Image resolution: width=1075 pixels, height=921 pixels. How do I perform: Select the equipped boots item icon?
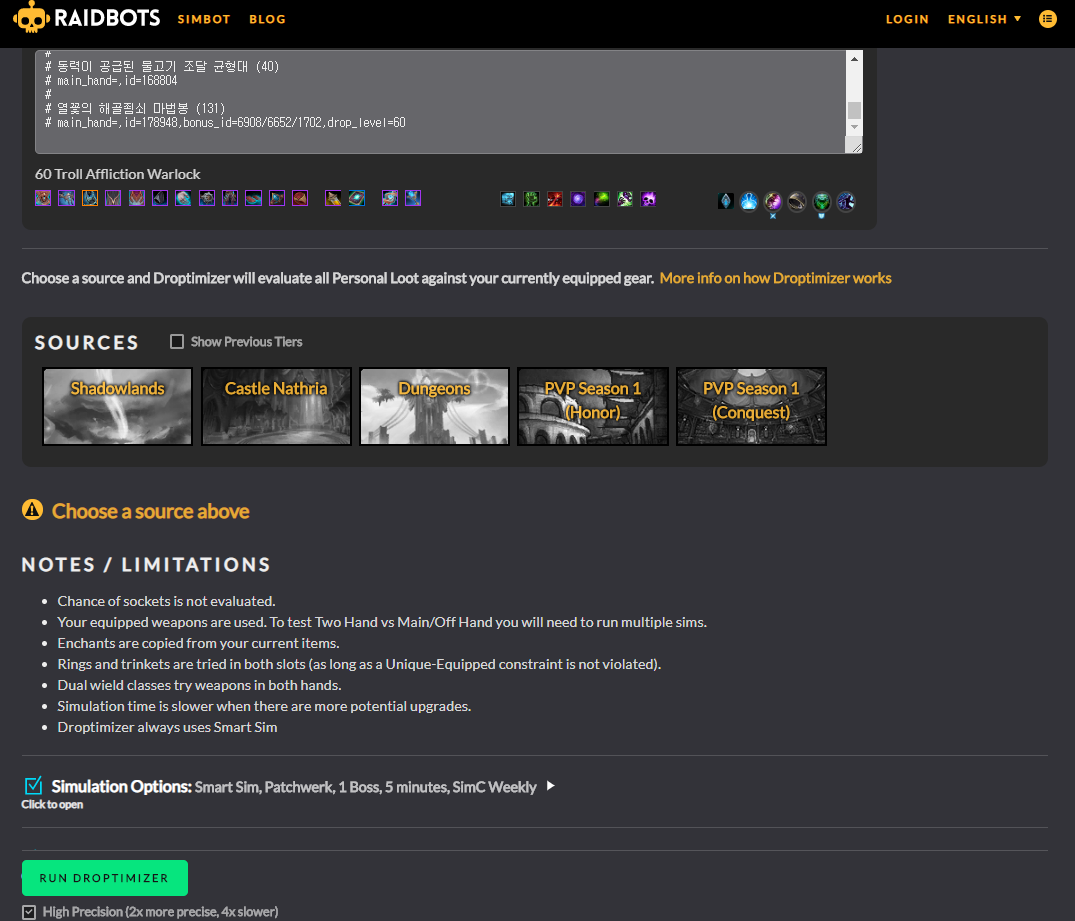(x=253, y=199)
